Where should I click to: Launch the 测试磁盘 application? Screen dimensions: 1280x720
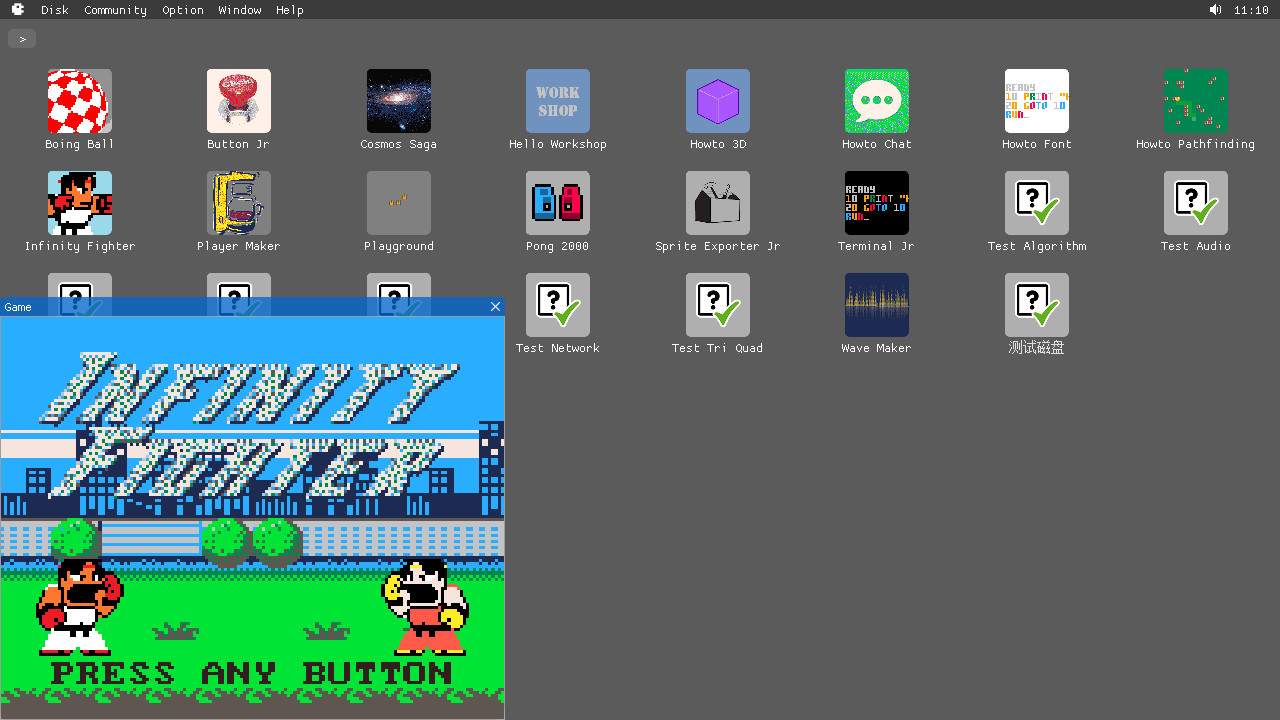pos(1036,304)
